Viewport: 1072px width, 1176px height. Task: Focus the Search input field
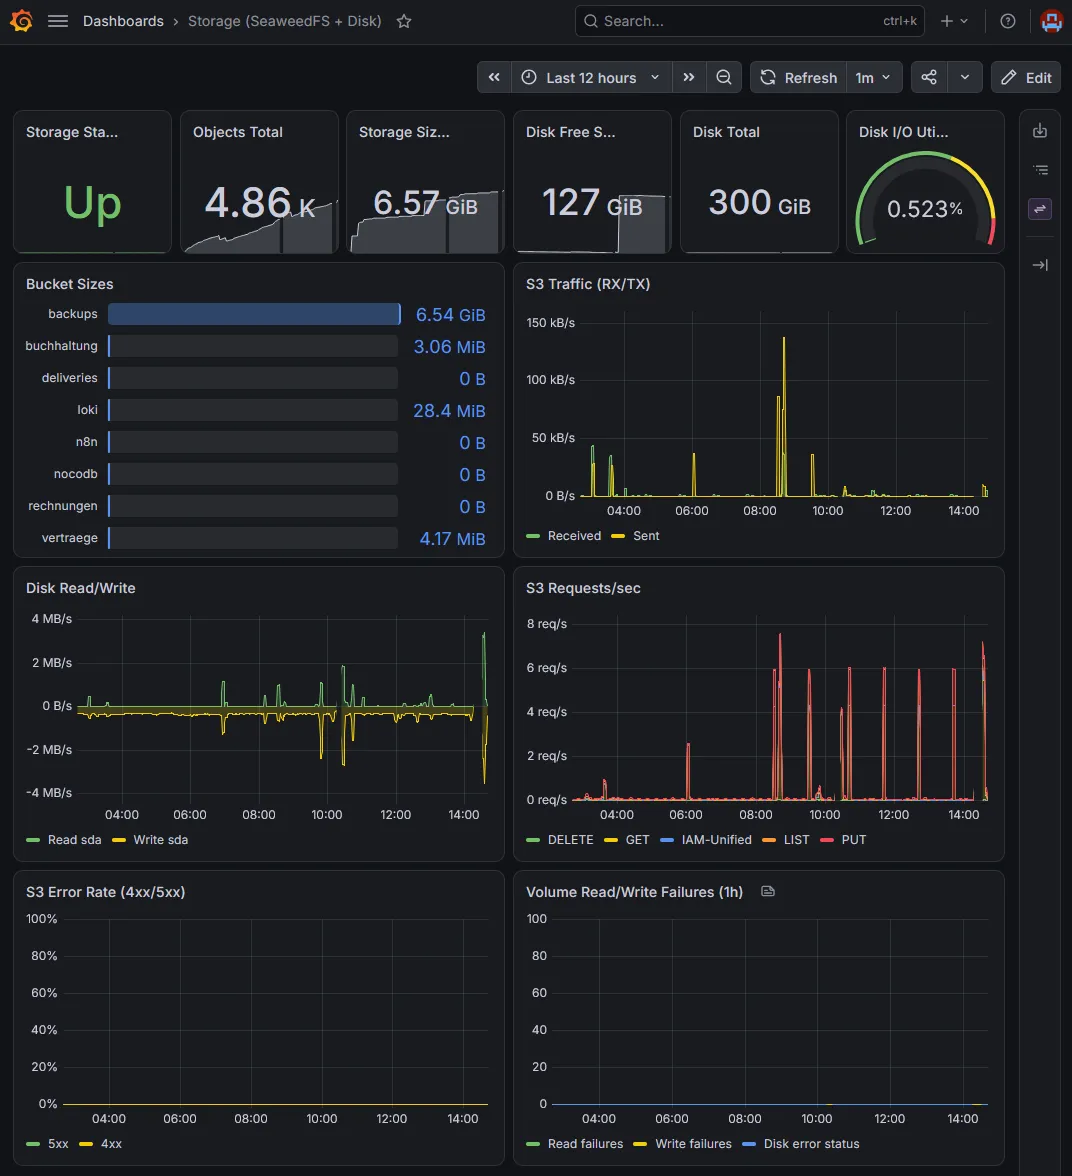(x=749, y=21)
